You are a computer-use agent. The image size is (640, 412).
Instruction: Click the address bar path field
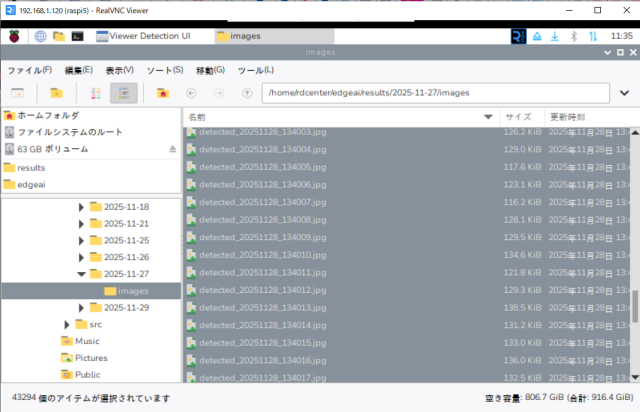pos(435,93)
